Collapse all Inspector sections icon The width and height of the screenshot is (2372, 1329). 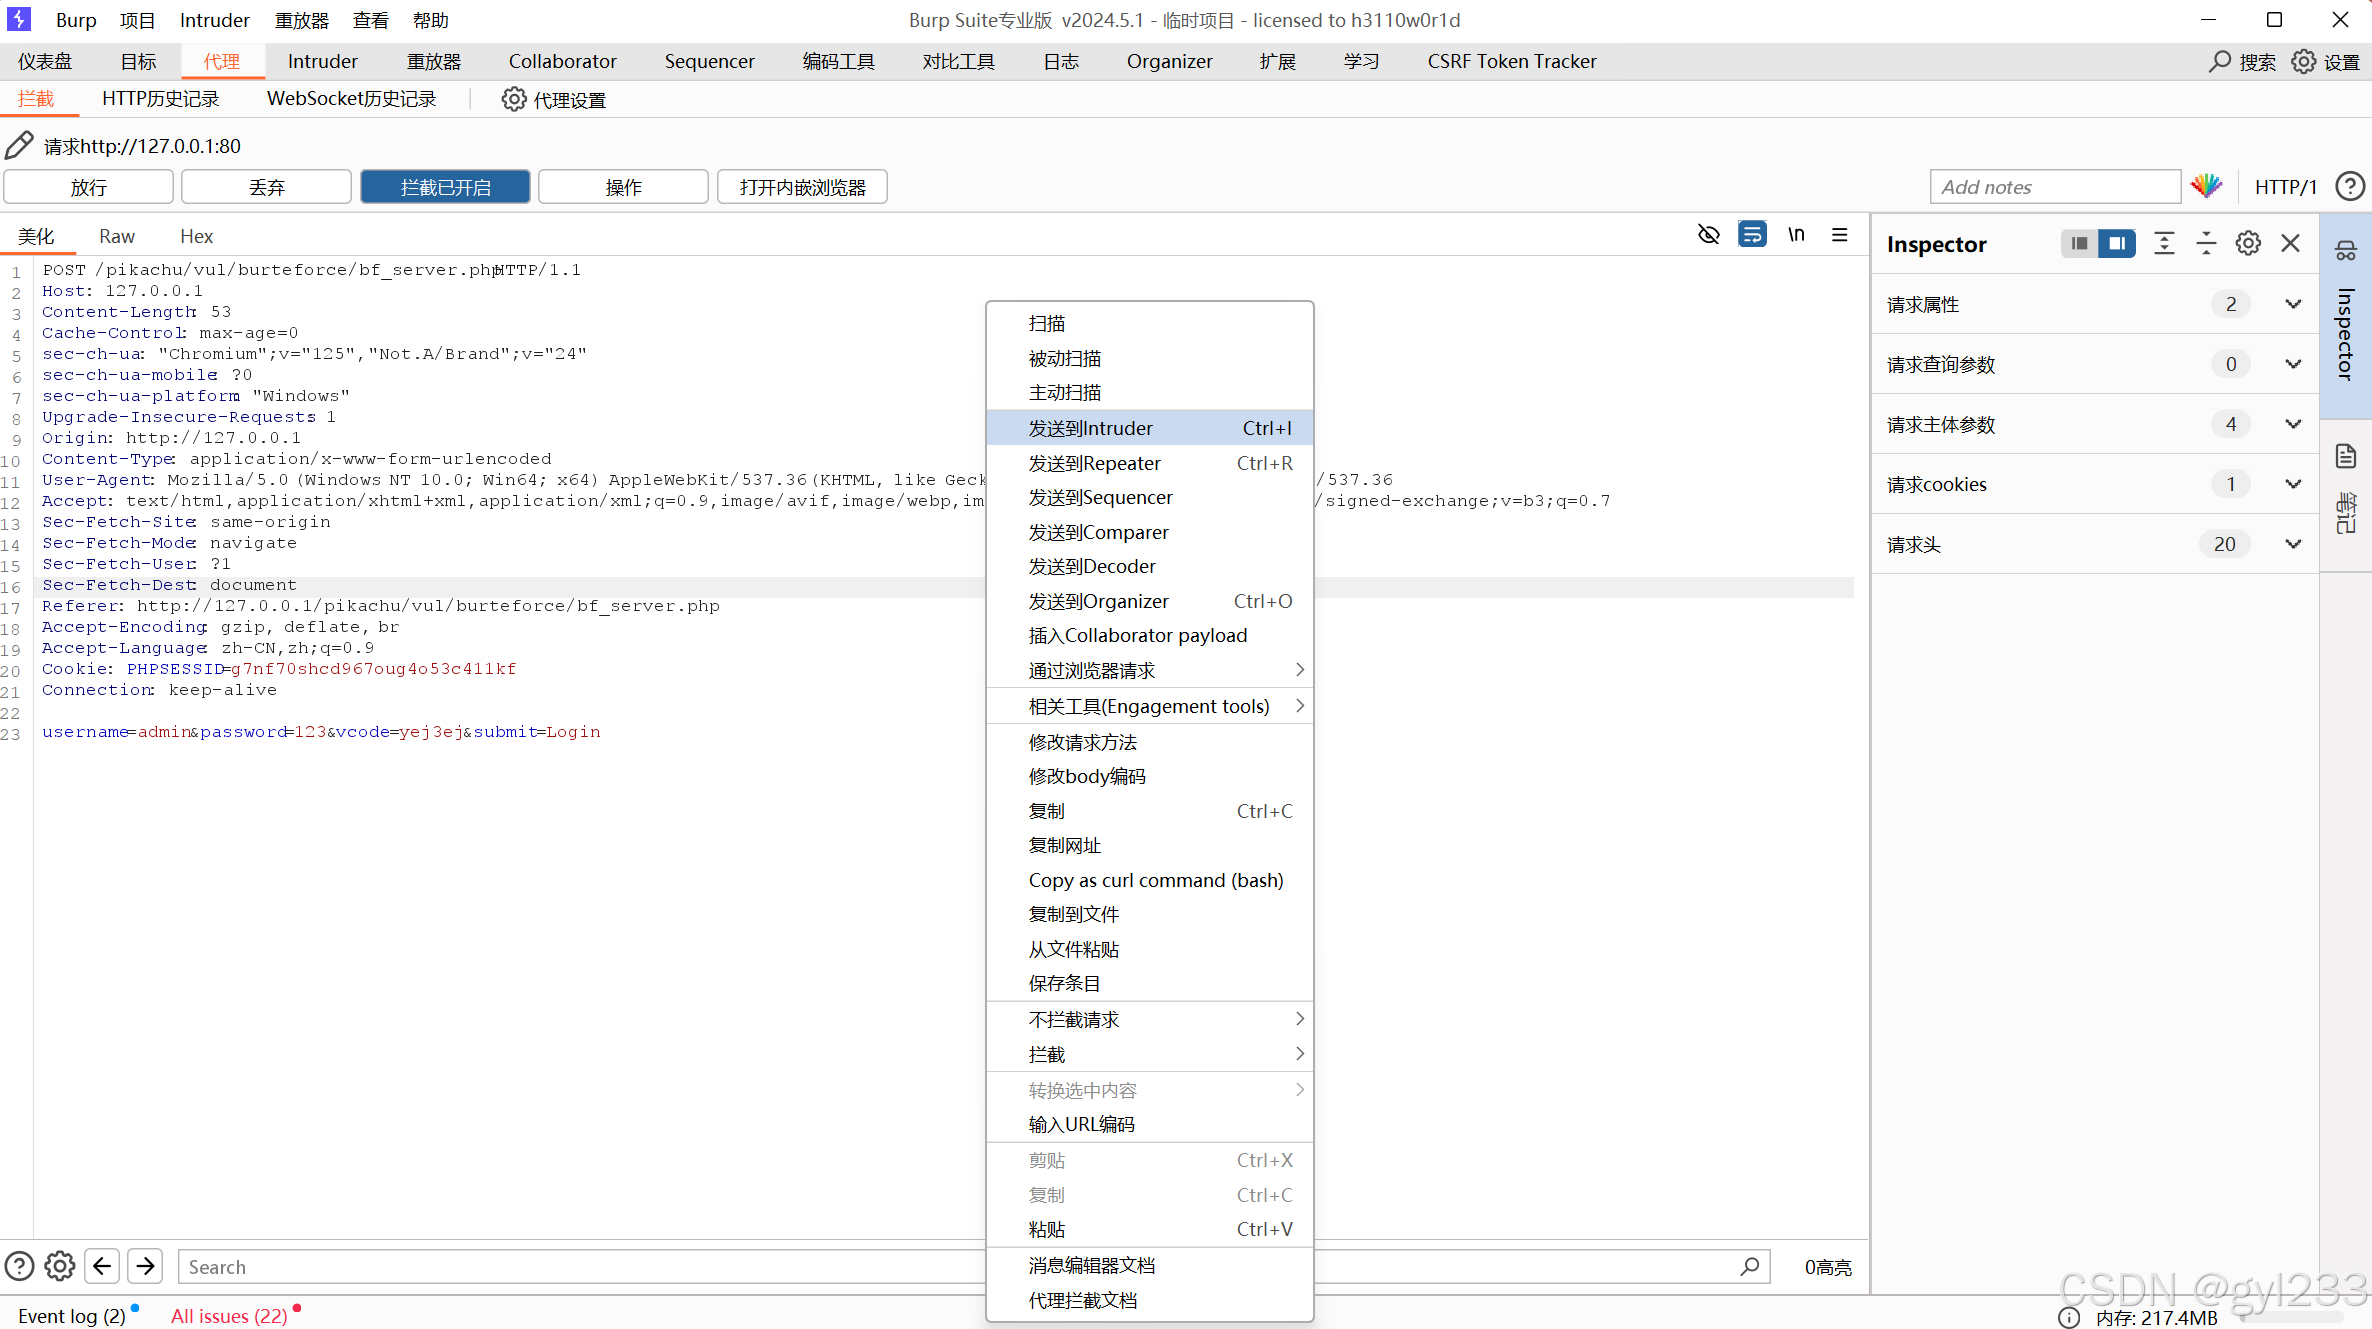point(2206,243)
